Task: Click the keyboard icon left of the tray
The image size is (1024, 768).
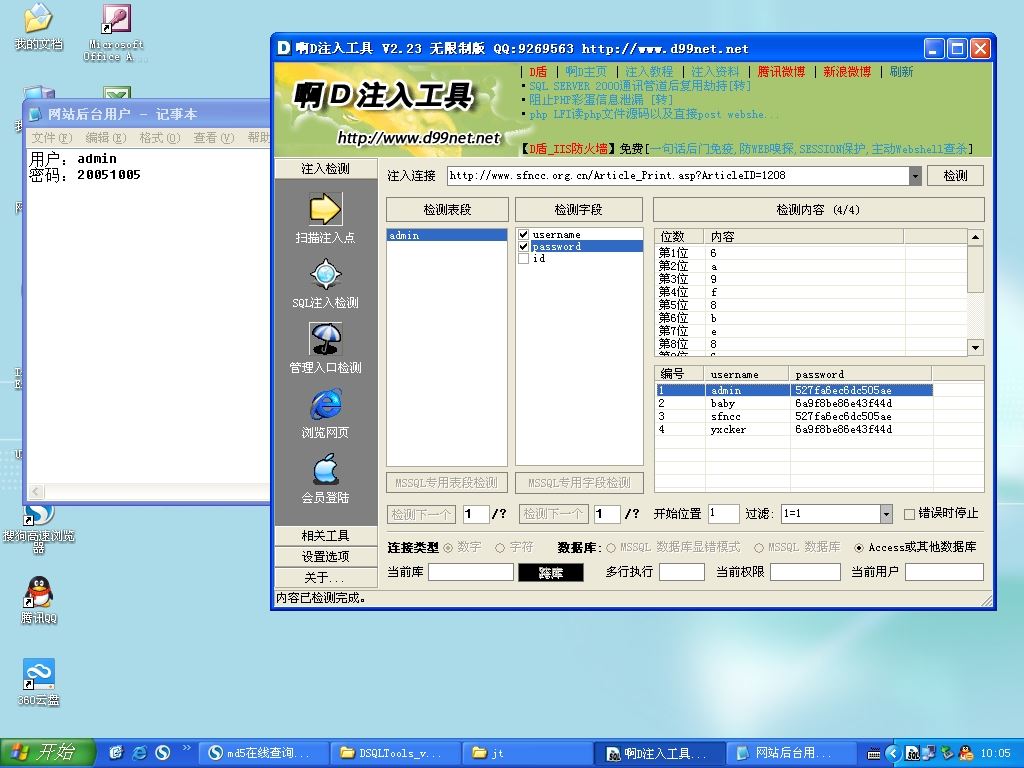Action: pos(874,754)
